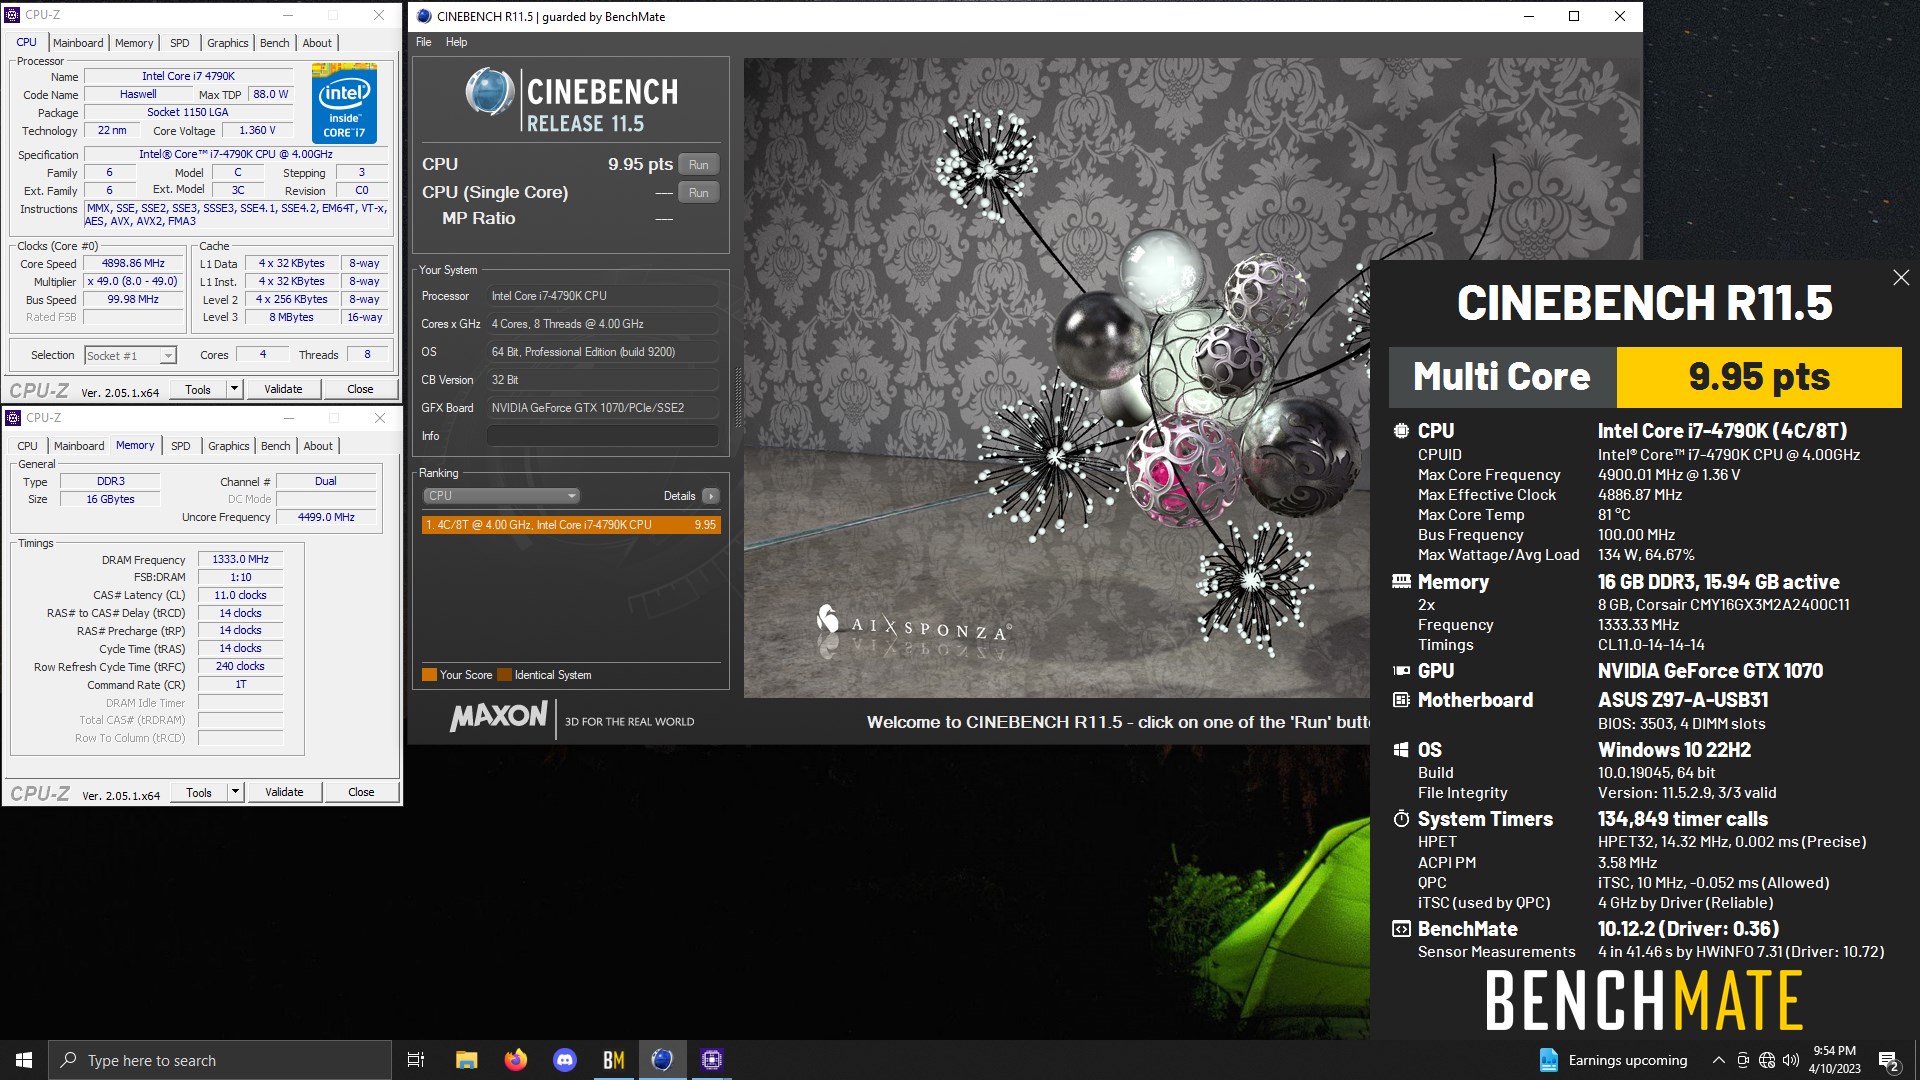Select CPU-Z taskbar icon

[712, 1060]
